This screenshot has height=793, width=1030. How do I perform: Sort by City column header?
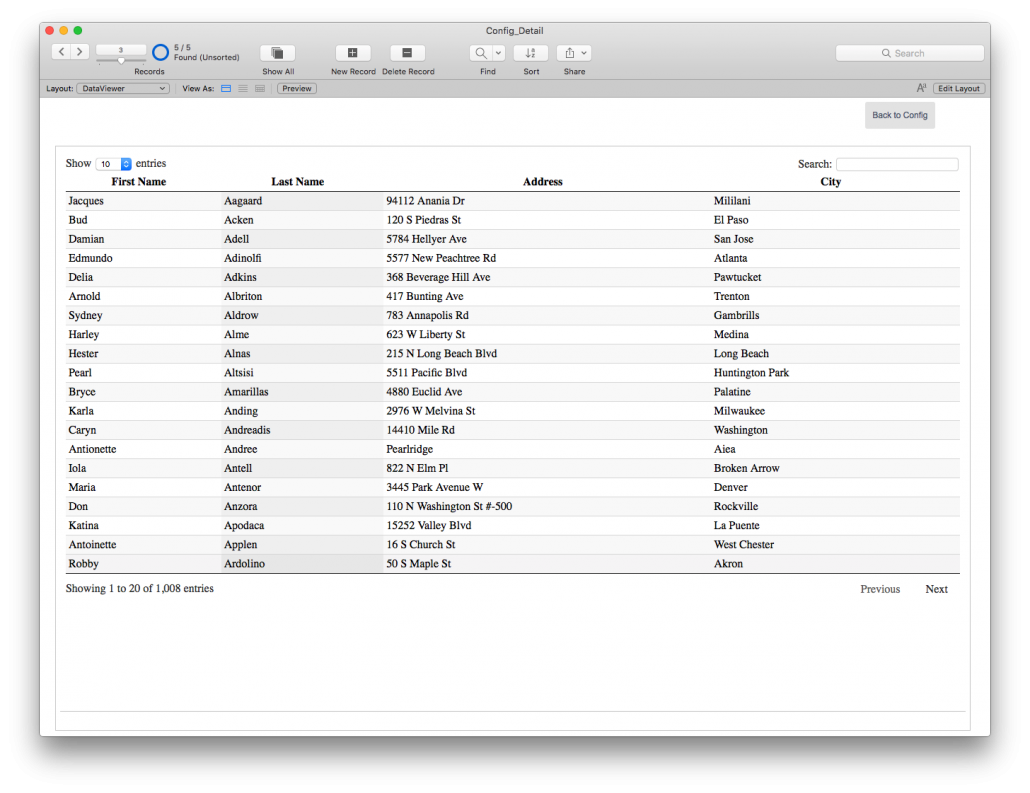tap(830, 181)
